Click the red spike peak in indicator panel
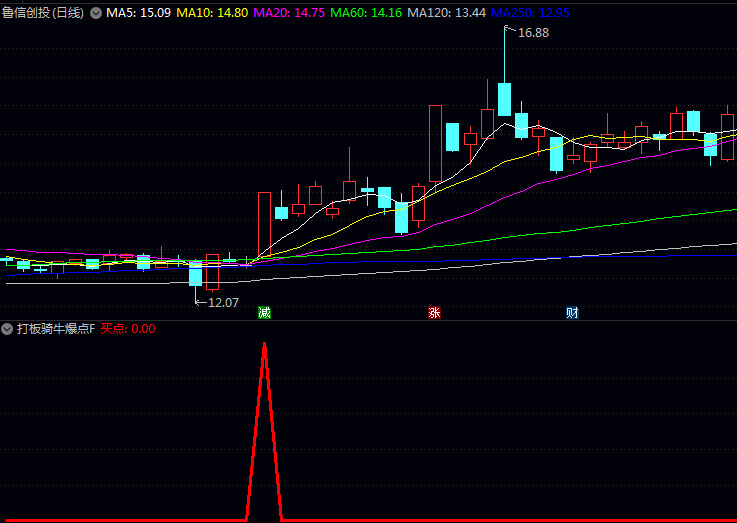 [x=264, y=345]
